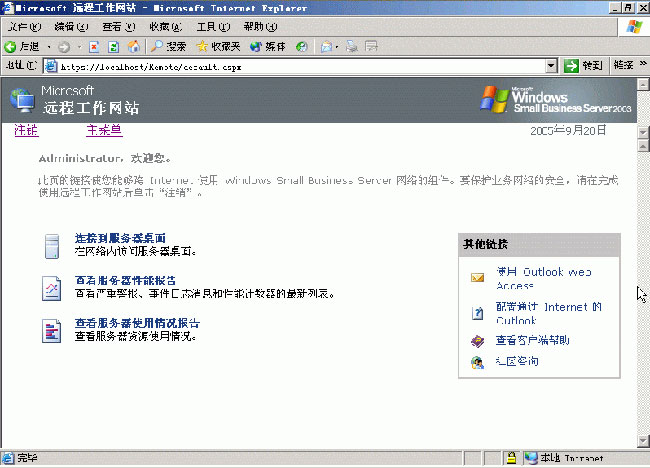The width and height of the screenshot is (650, 468).
Task: Click the date text 2005年9月20日
Action: 568,131
